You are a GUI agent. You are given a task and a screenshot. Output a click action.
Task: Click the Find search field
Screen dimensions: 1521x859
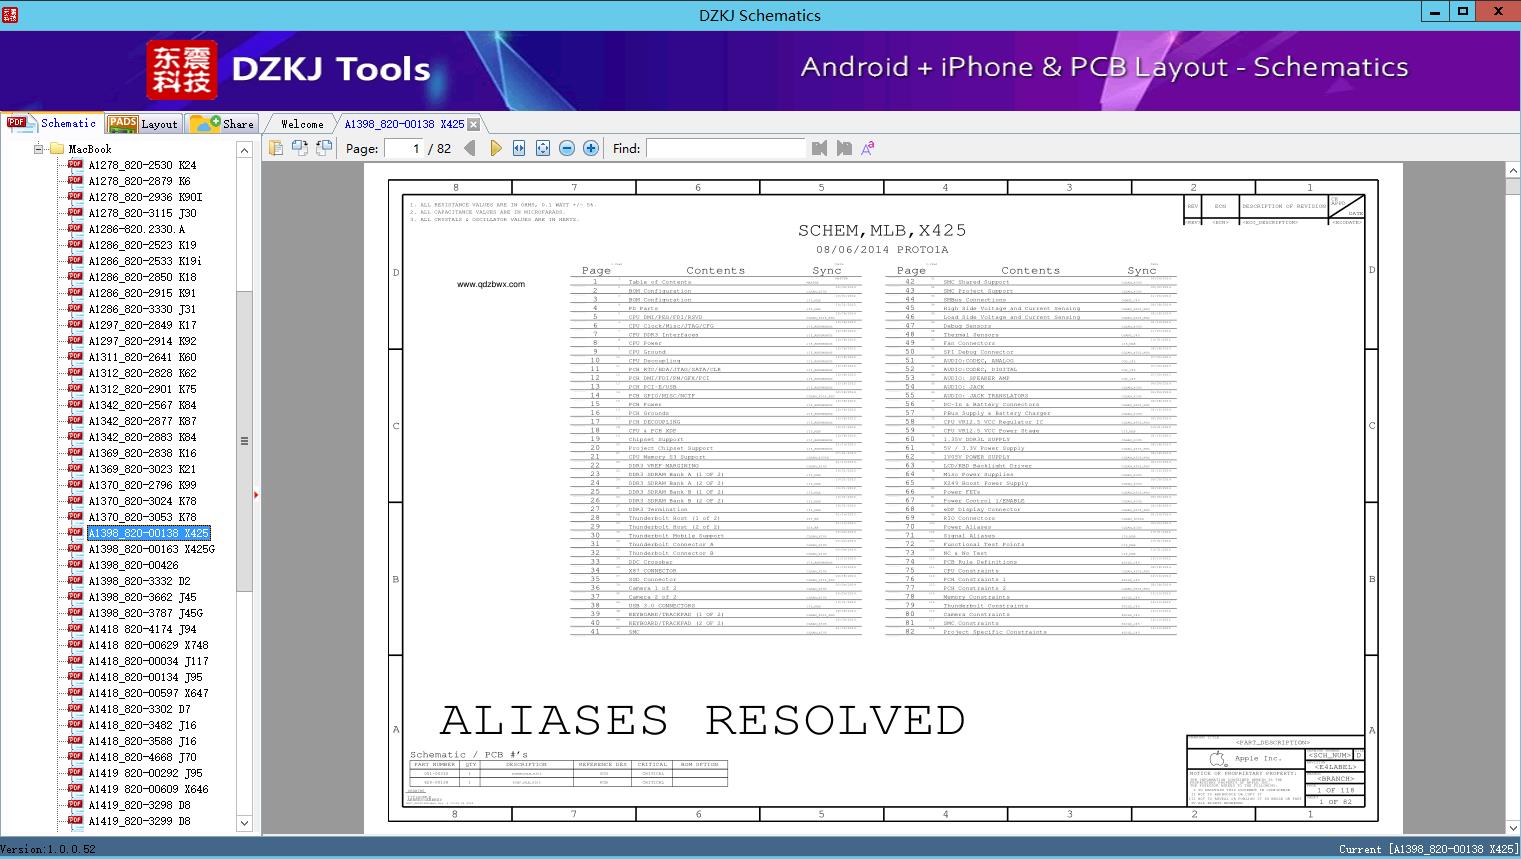point(725,148)
